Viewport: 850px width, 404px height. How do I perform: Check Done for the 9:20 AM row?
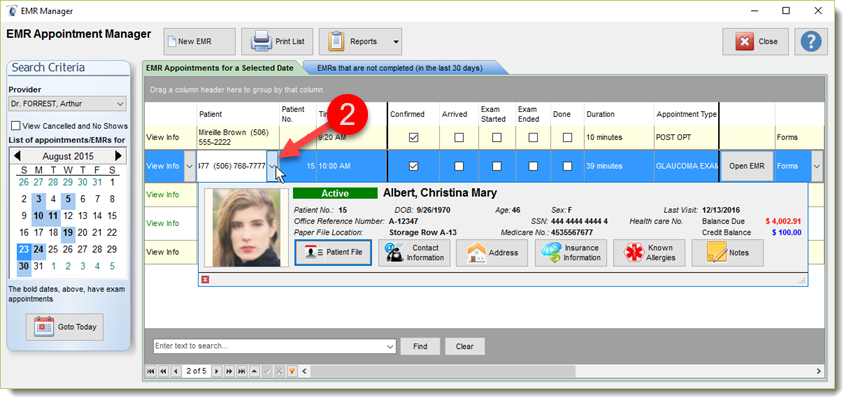568,138
